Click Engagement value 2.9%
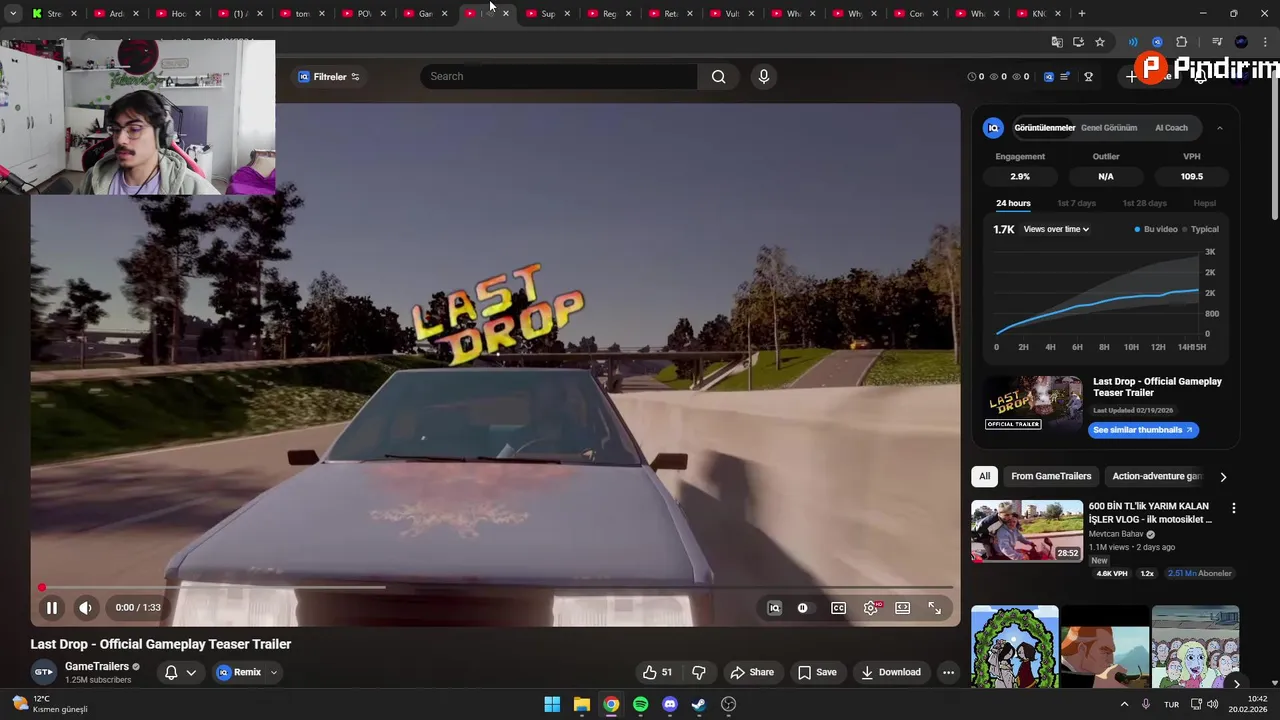 [1020, 176]
